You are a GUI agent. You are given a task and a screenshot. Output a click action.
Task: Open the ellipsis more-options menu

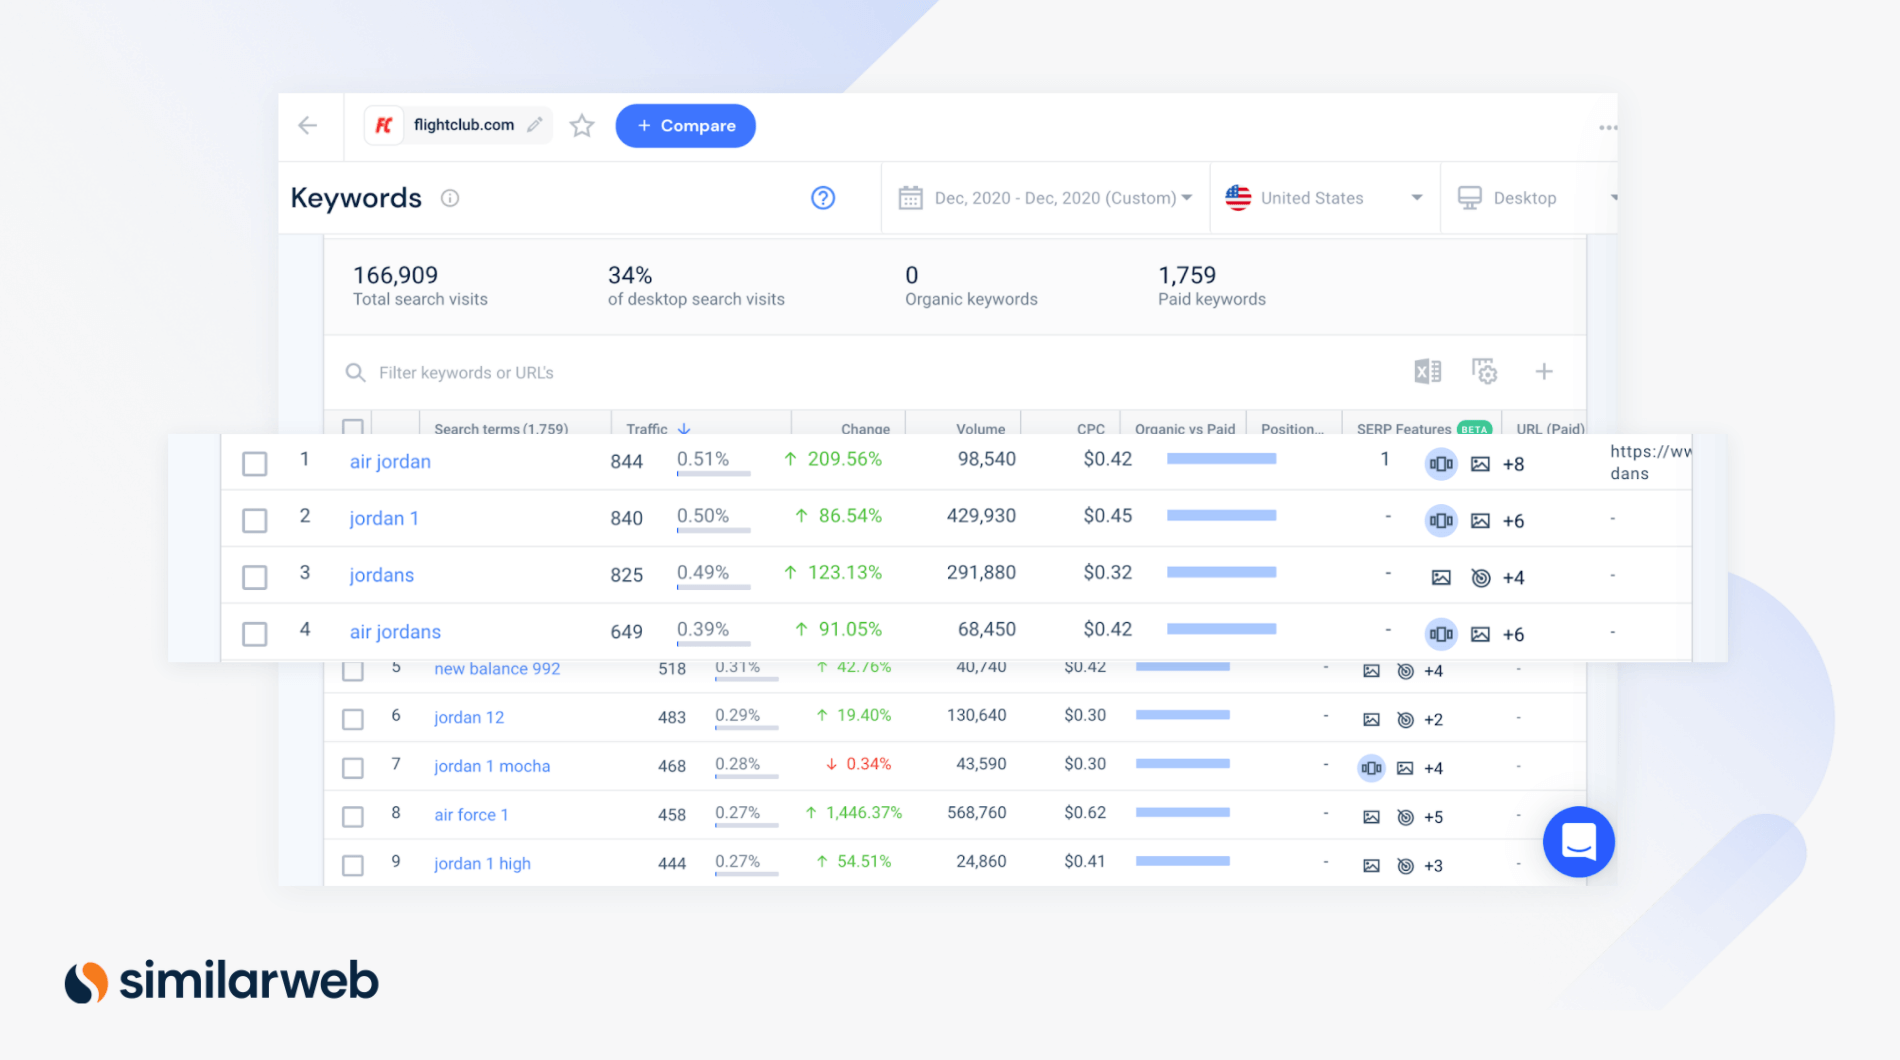(x=1608, y=127)
